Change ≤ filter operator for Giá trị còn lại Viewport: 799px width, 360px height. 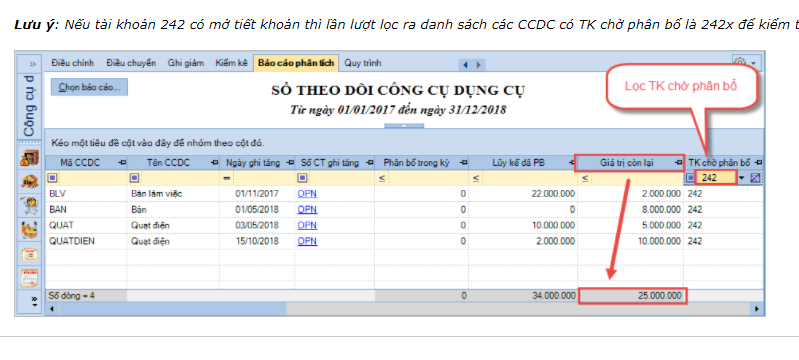(585, 178)
